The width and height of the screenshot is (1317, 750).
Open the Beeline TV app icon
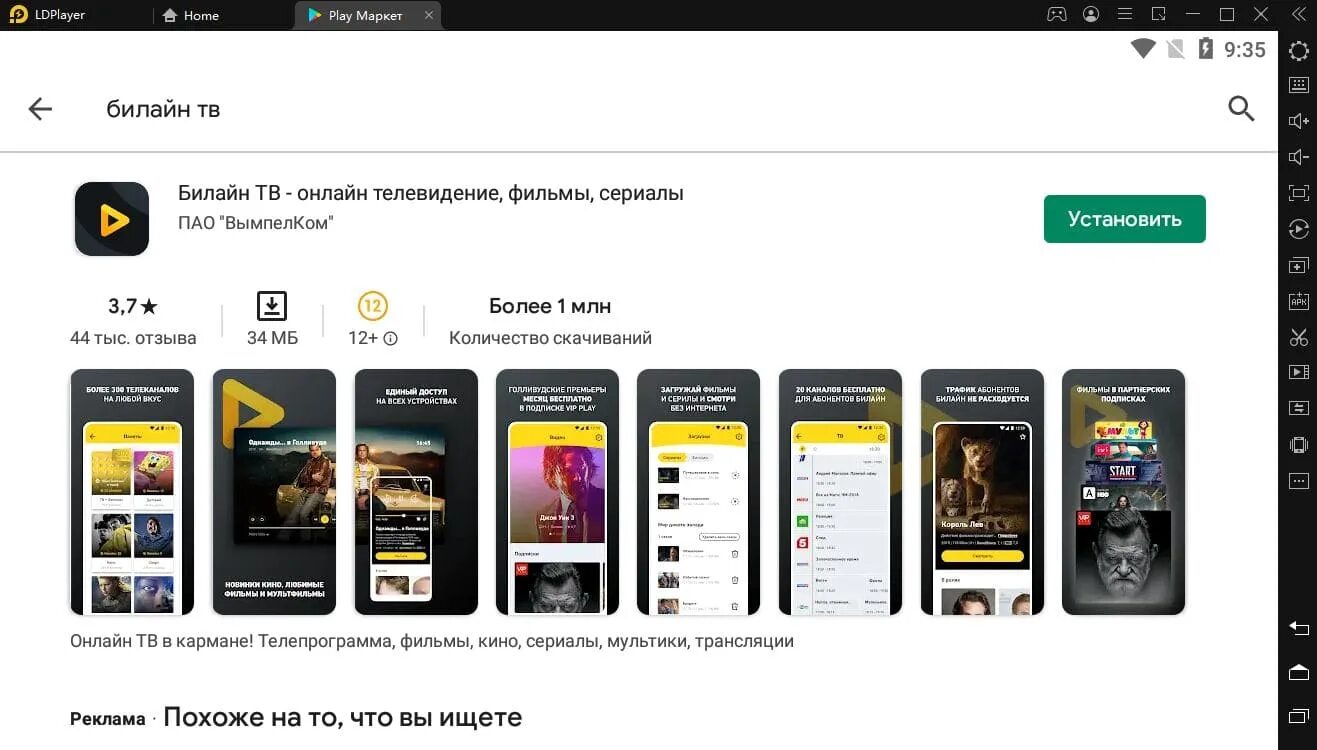(x=112, y=219)
